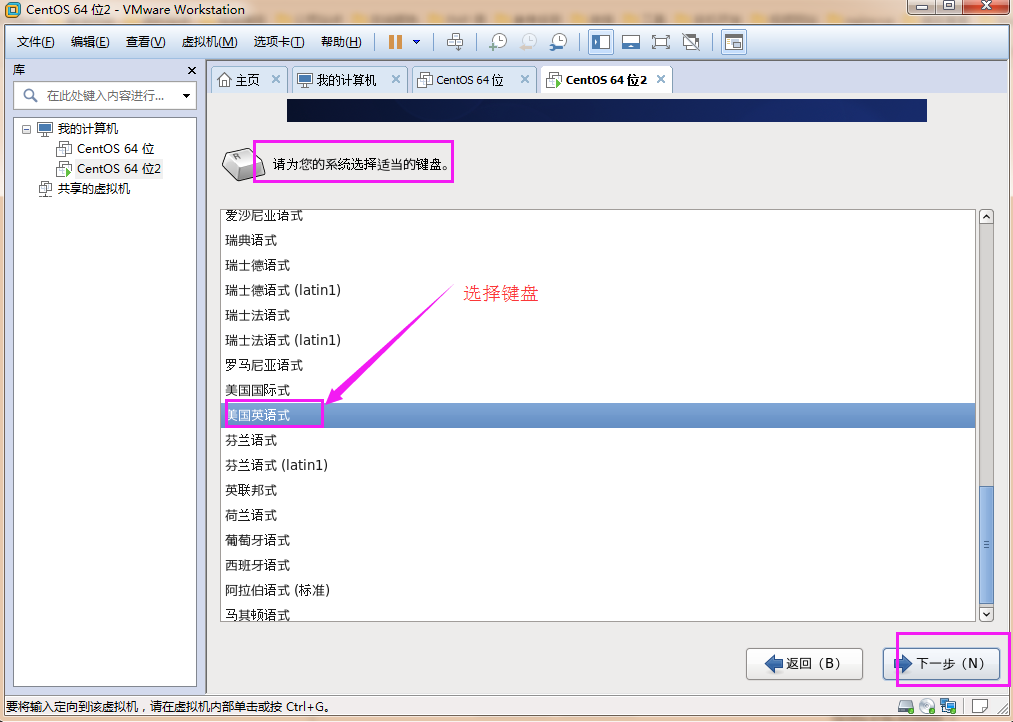Select 美国国际式 keyboard in the list
Image resolution: width=1013 pixels, height=722 pixels.
pyautogui.click(x=258, y=390)
